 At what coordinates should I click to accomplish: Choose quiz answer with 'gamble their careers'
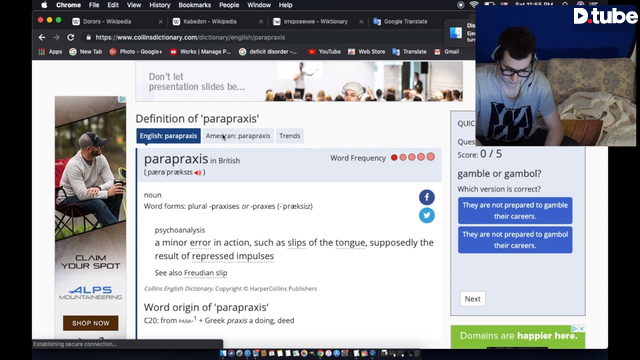515,211
